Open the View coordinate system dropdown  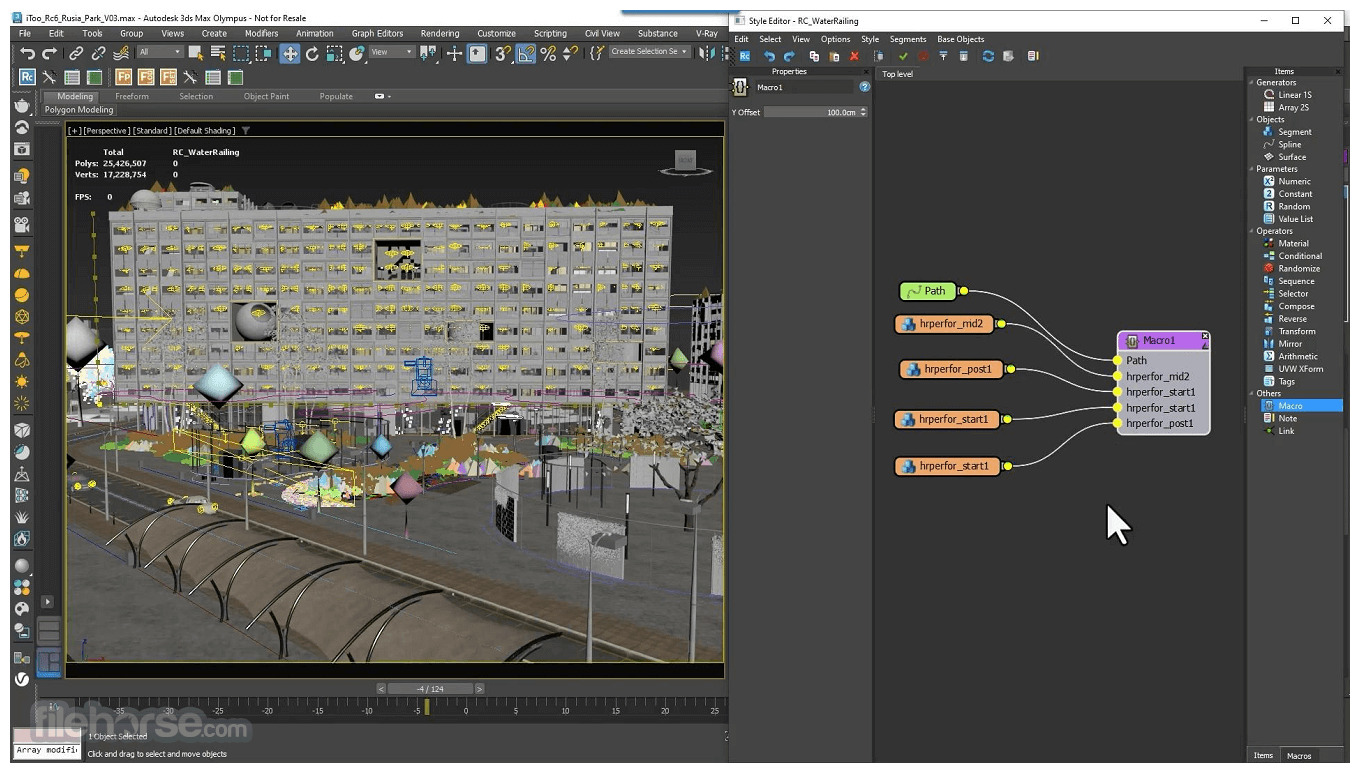393,52
